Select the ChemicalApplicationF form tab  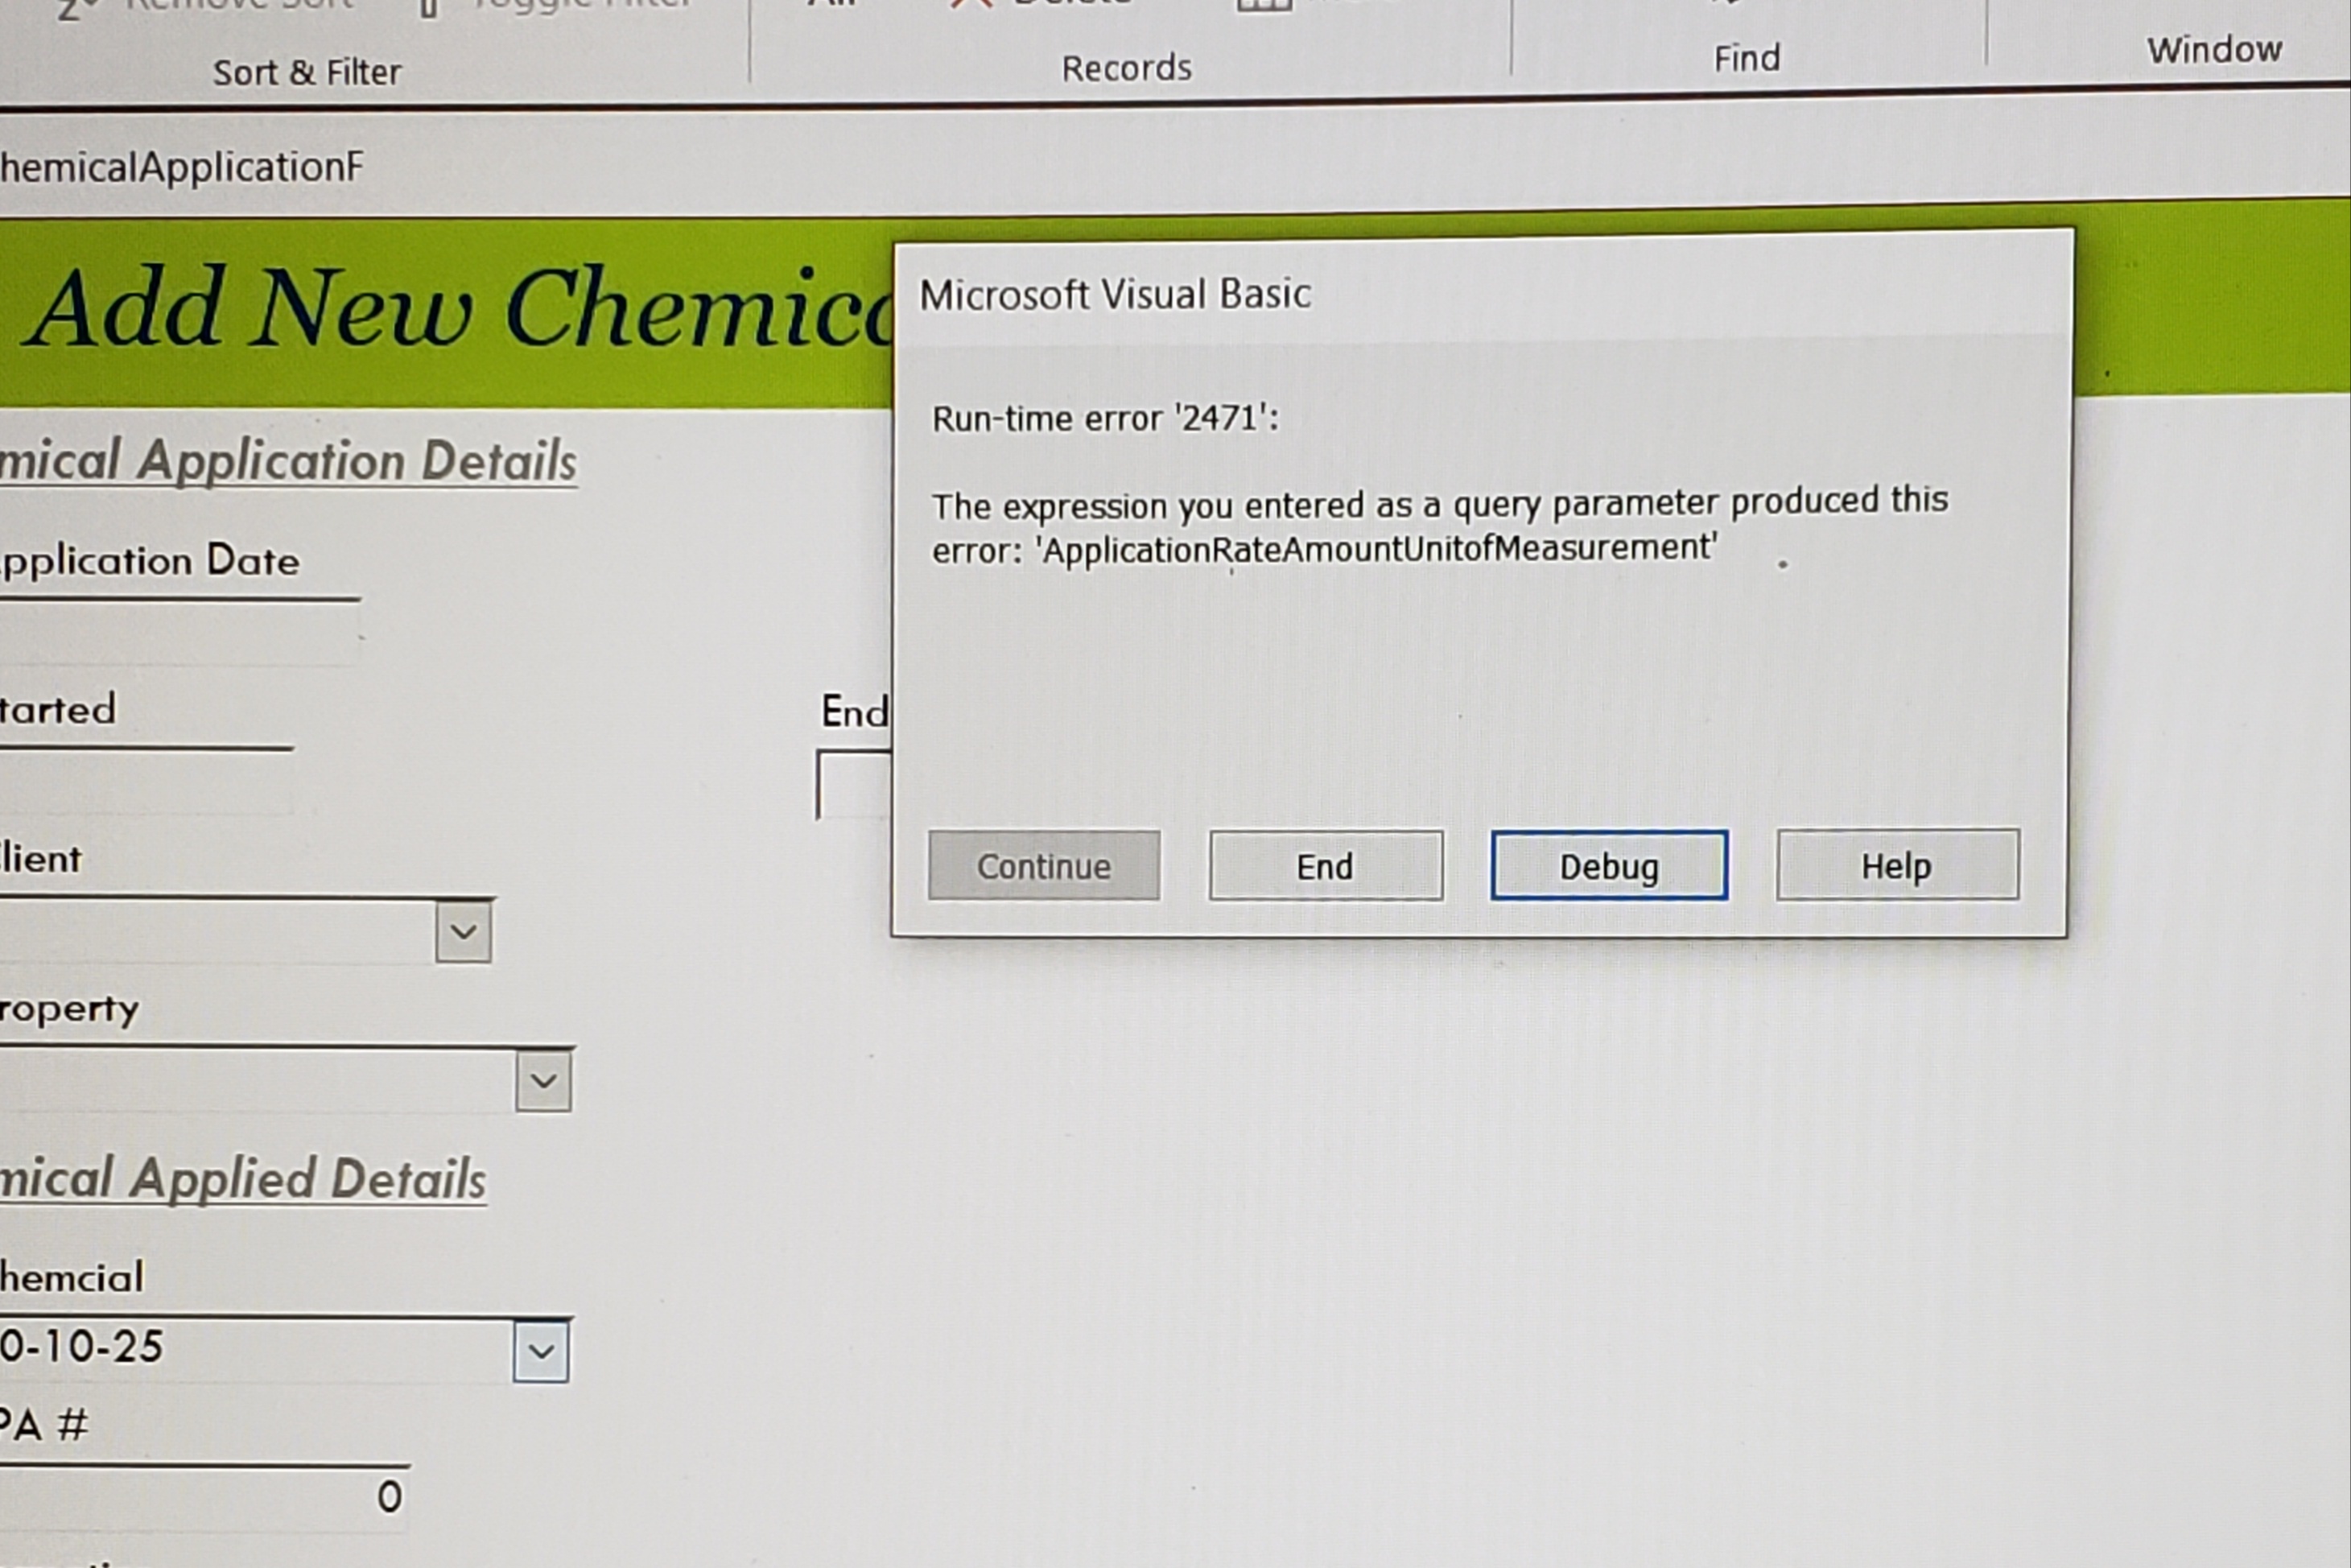[x=180, y=167]
